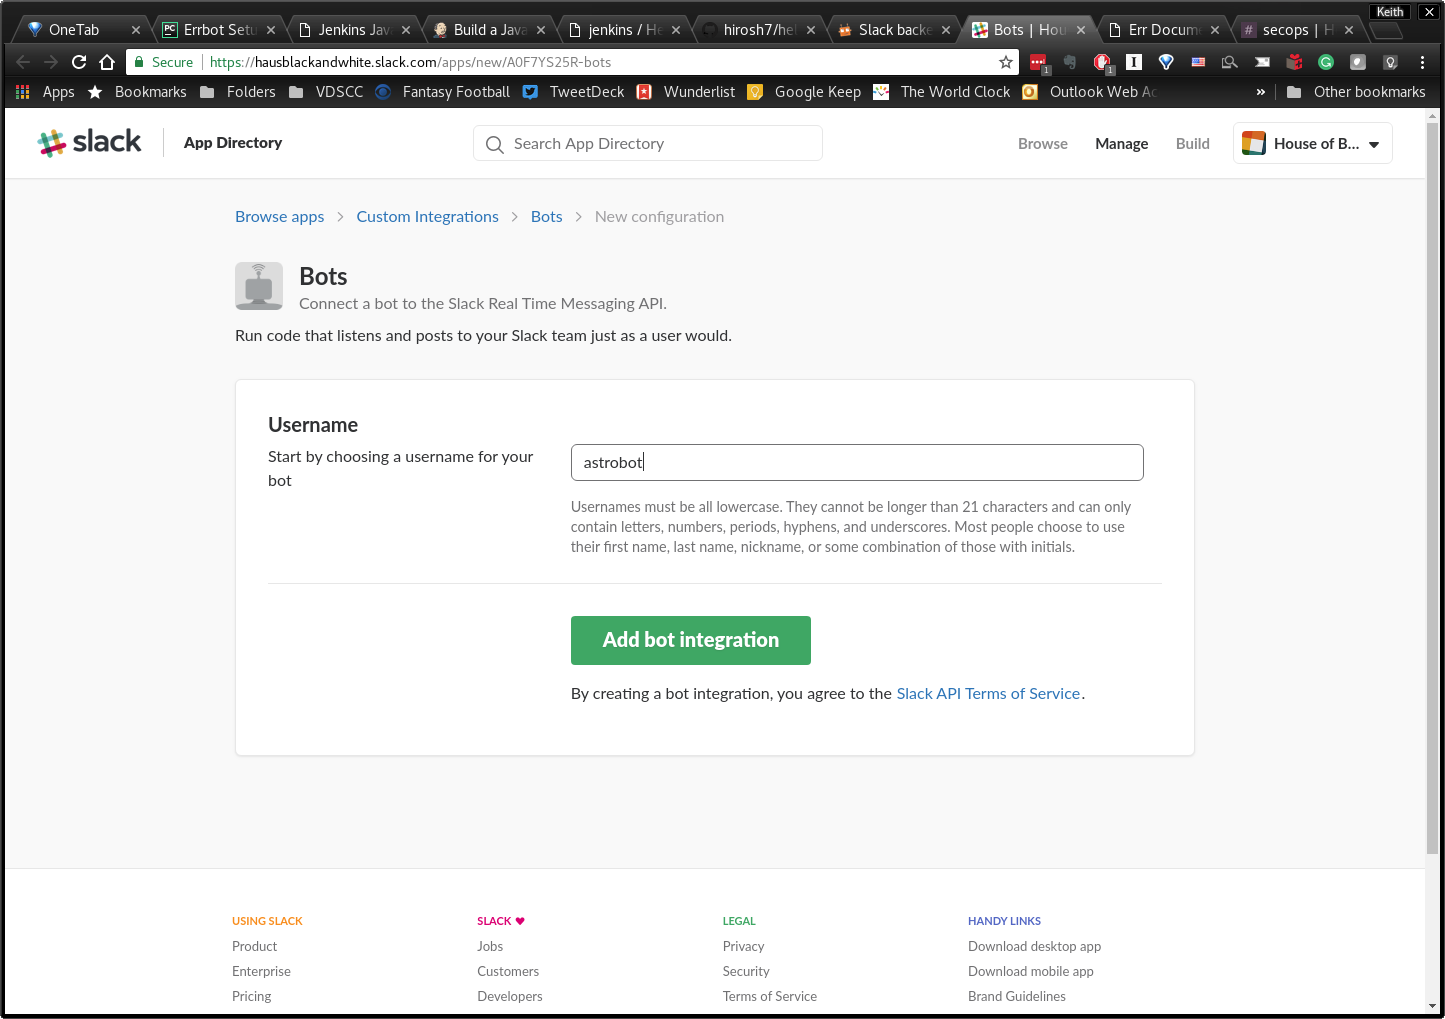This screenshot has height=1019, width=1445.
Task: Switch to the Err Documentation tab
Action: [x=1163, y=30]
